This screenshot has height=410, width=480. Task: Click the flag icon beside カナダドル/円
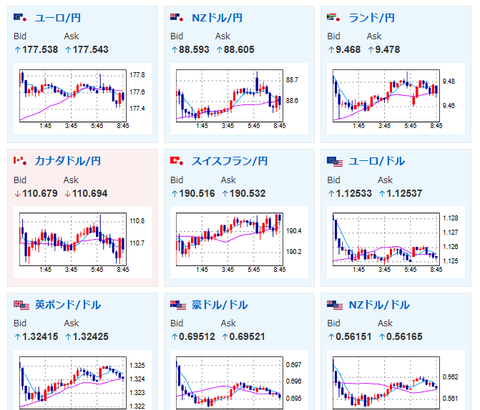[20, 161]
